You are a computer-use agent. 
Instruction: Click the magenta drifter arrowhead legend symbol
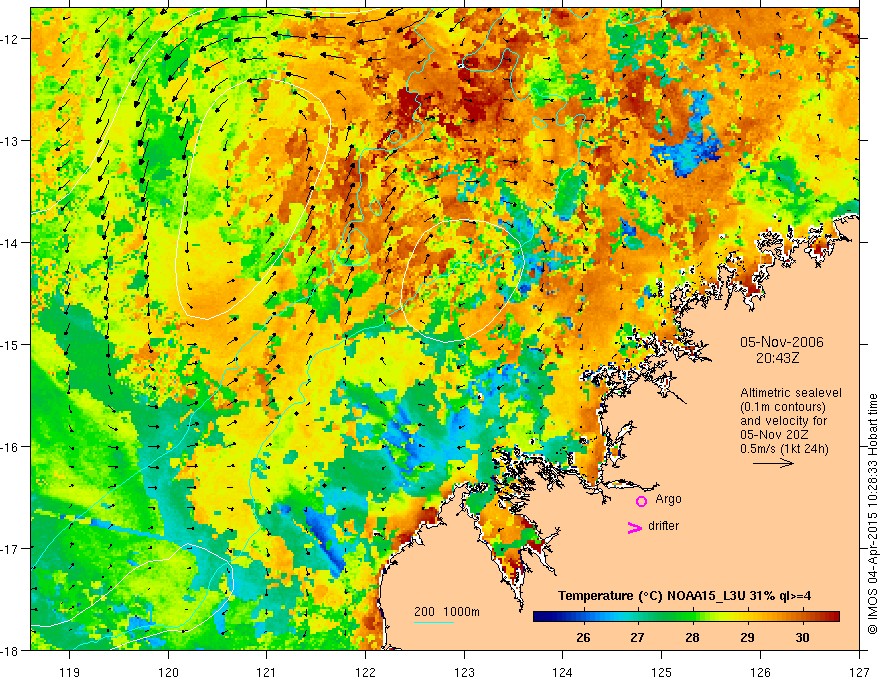point(634,527)
